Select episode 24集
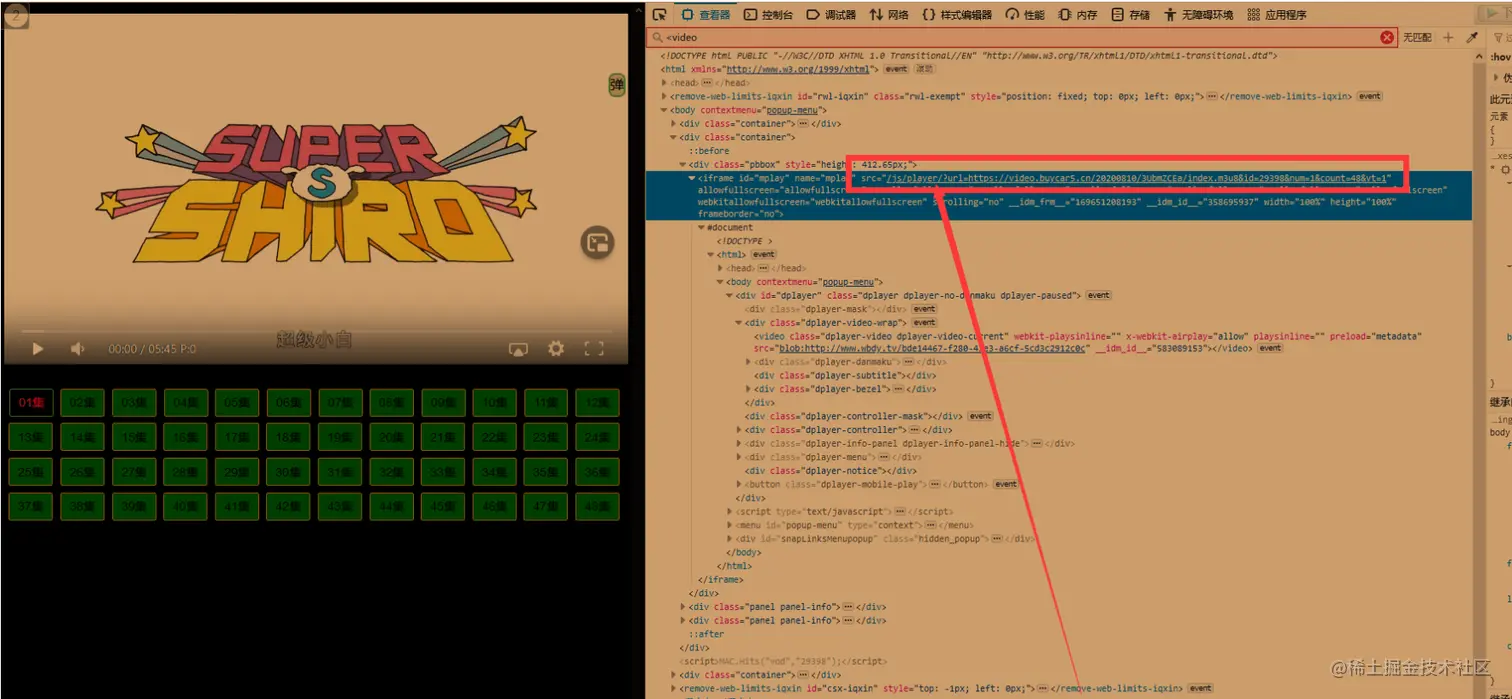Viewport: 1512px width, 699px height. tap(597, 437)
